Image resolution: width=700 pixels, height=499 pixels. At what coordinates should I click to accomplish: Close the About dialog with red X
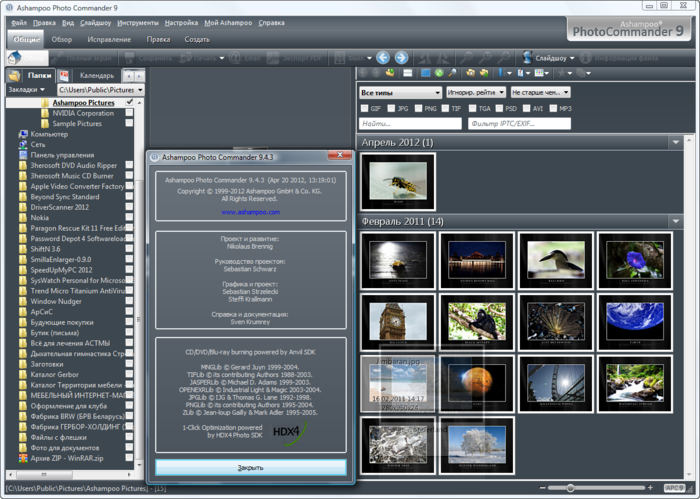[x=340, y=154]
